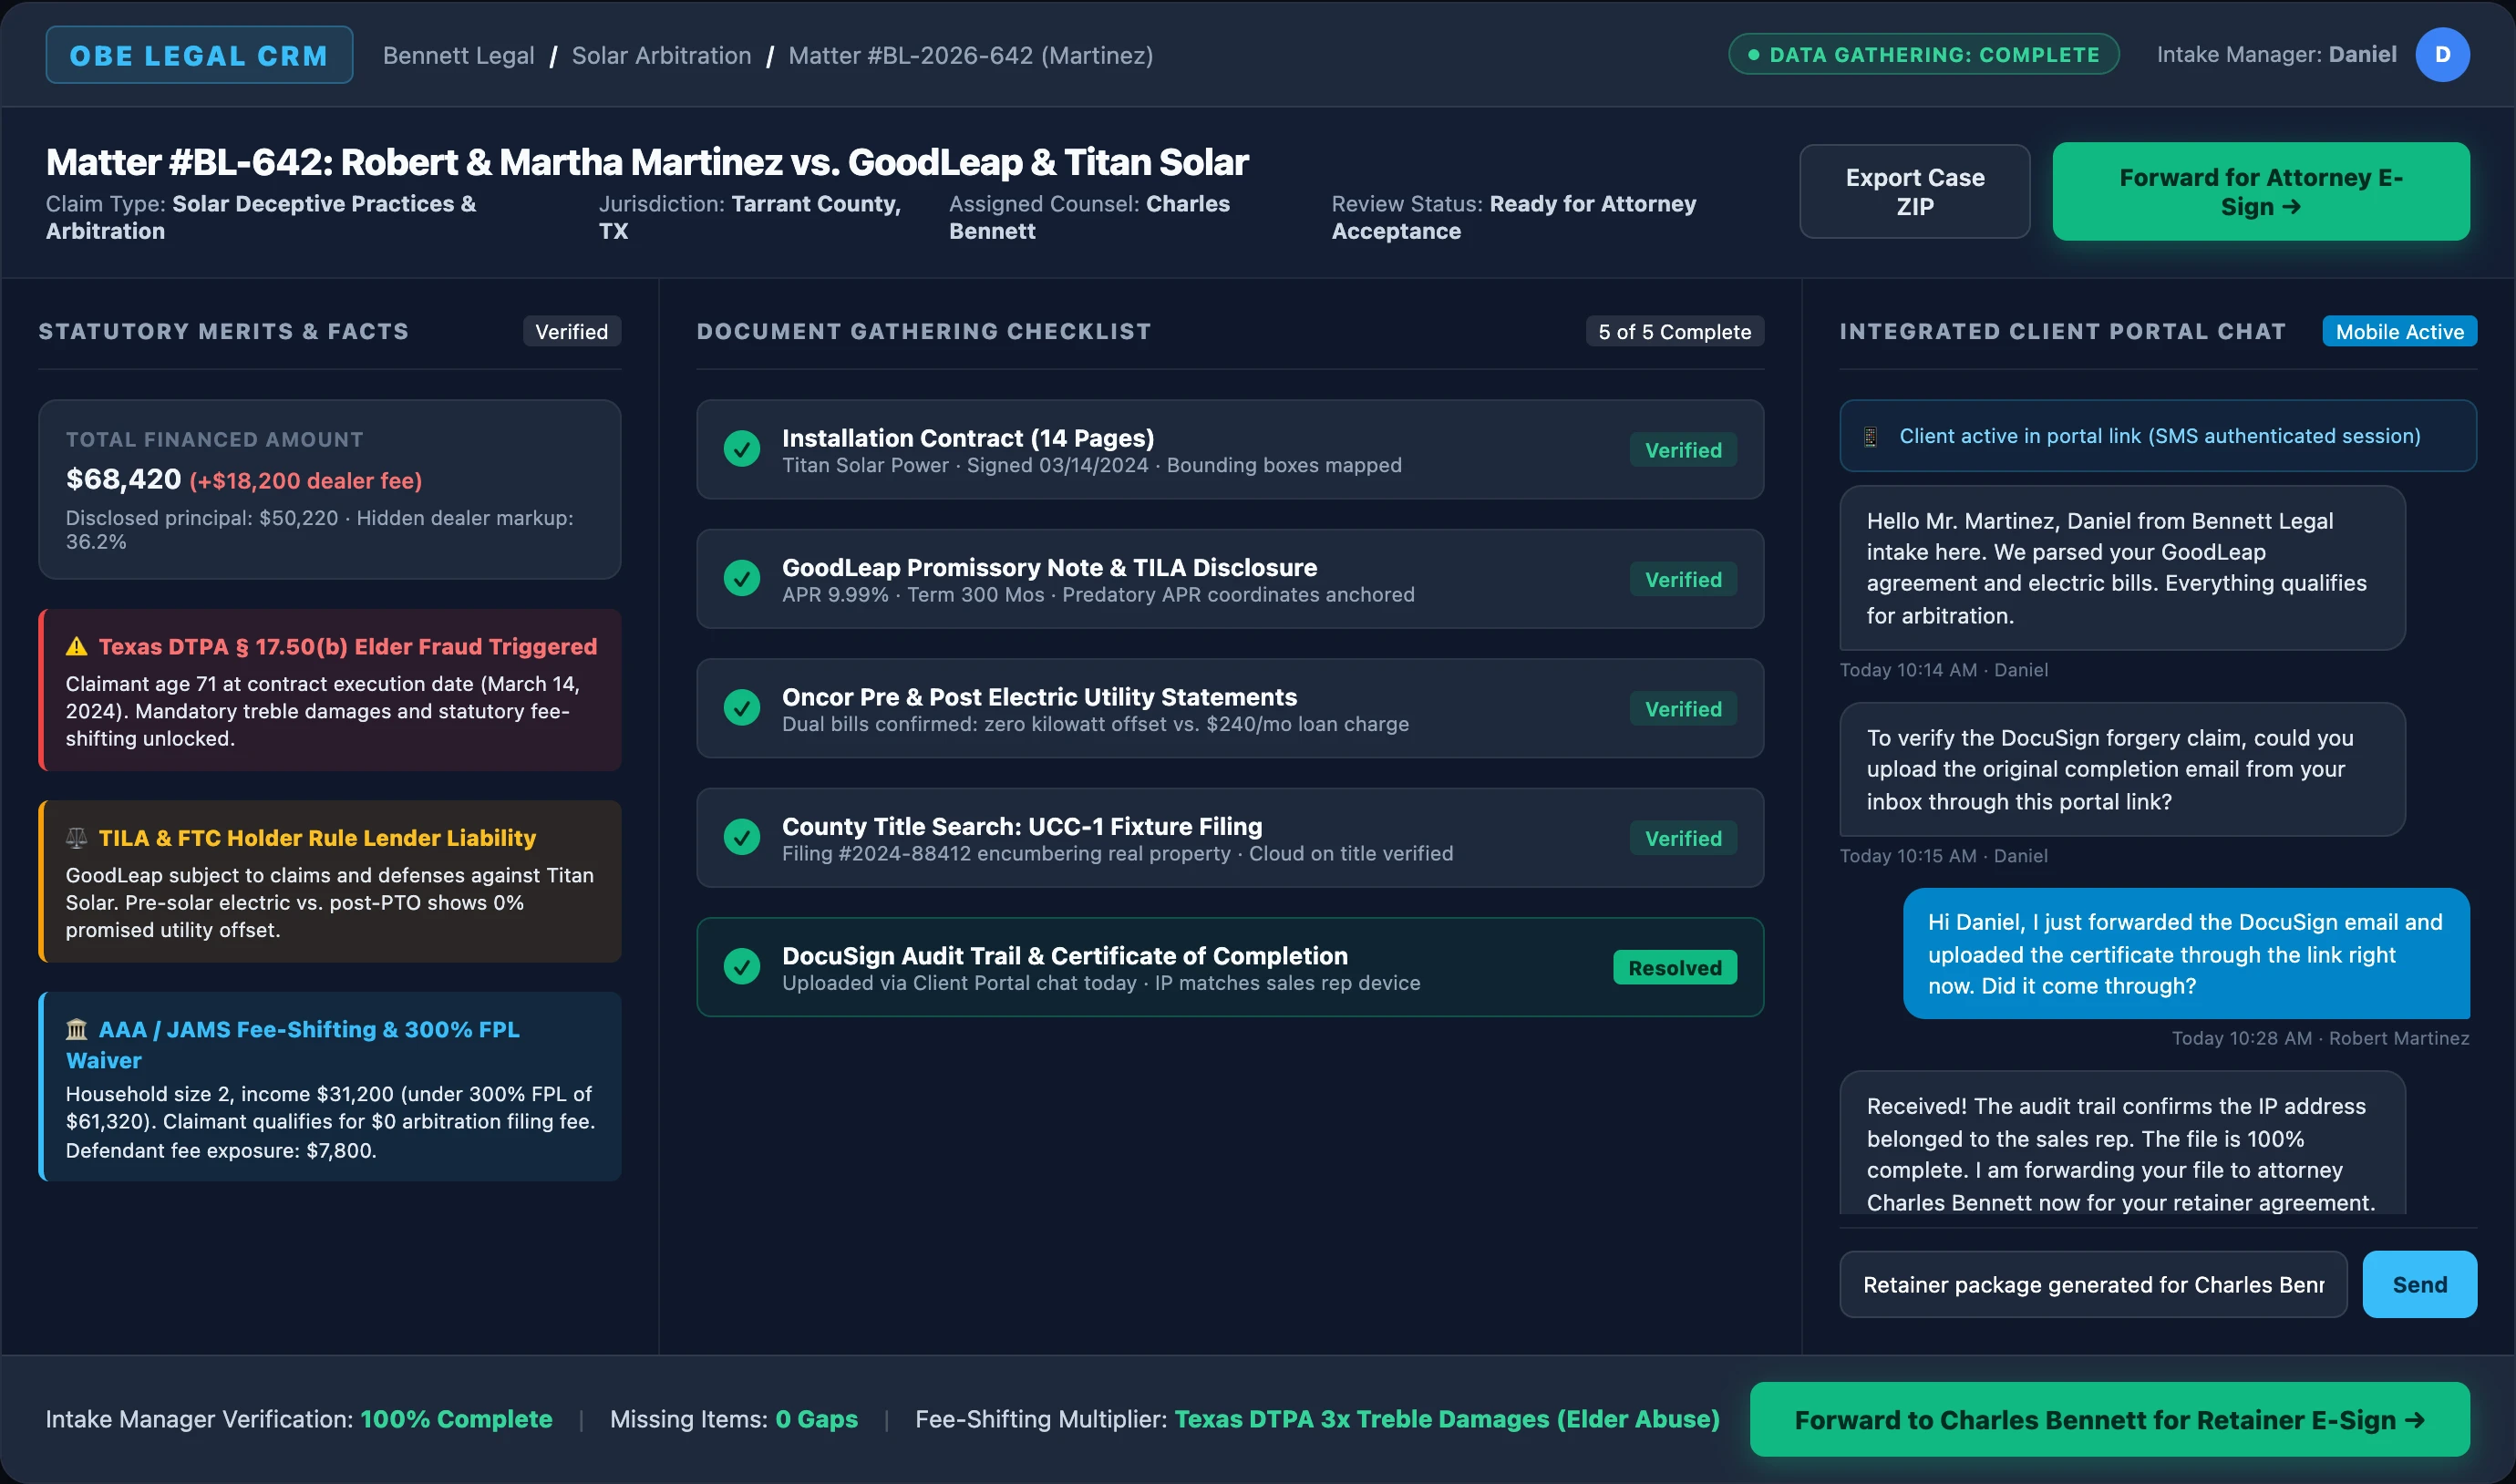This screenshot has width=2516, height=1484.
Task: Click the courthouse icon for AAA / JAMS Fee-Shifting
Action: (76, 1029)
